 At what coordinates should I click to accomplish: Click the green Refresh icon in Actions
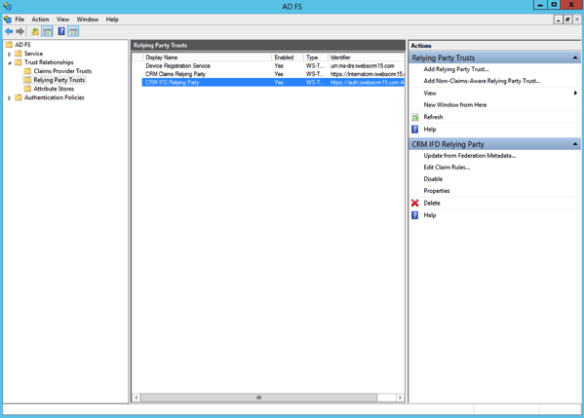tap(415, 117)
